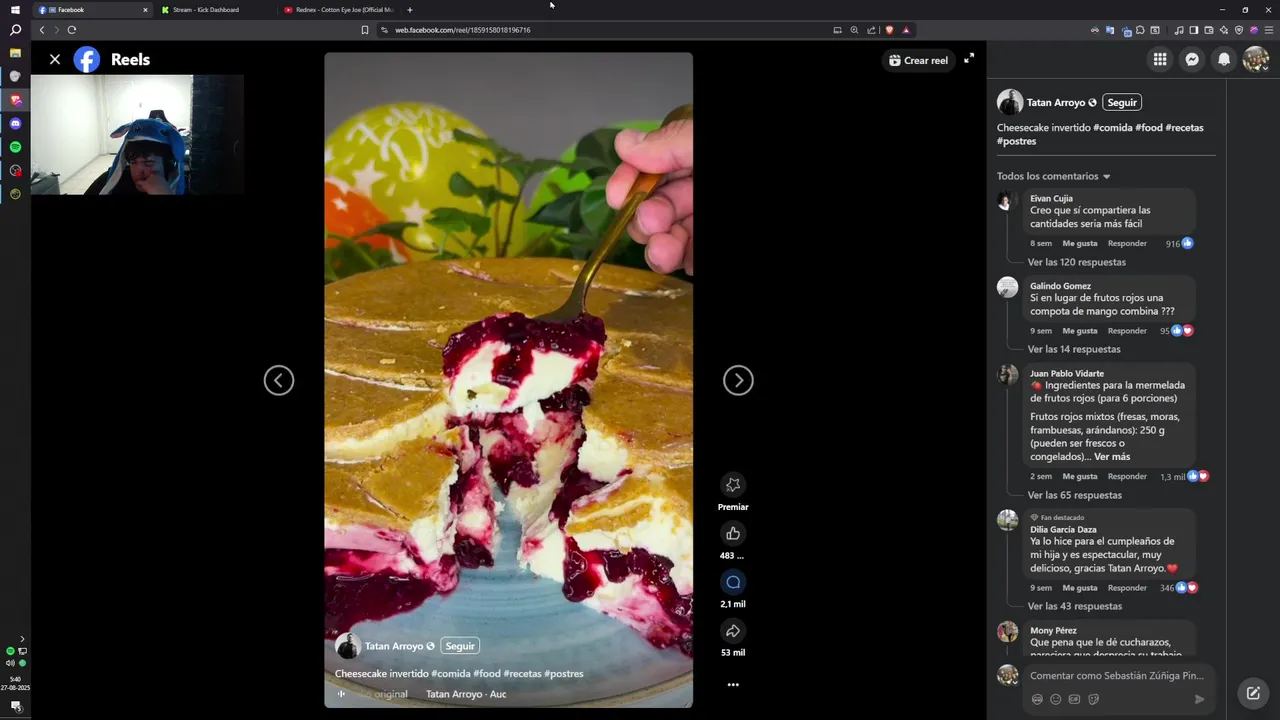Click the Premiar star icon
The height and width of the screenshot is (720, 1280).
pyautogui.click(x=733, y=485)
